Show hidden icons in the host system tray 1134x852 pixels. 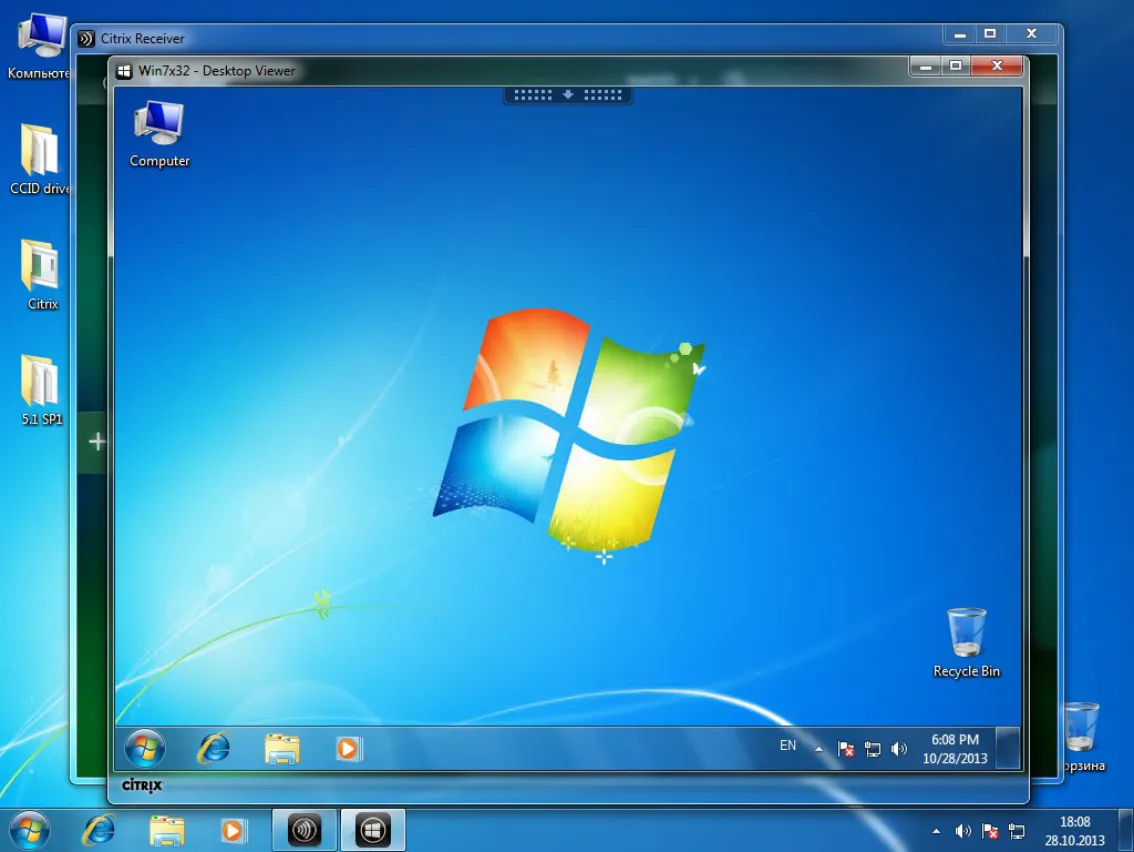936,832
